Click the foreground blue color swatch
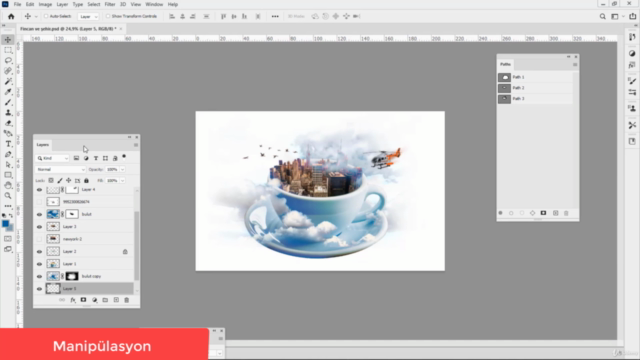 pos(5,224)
